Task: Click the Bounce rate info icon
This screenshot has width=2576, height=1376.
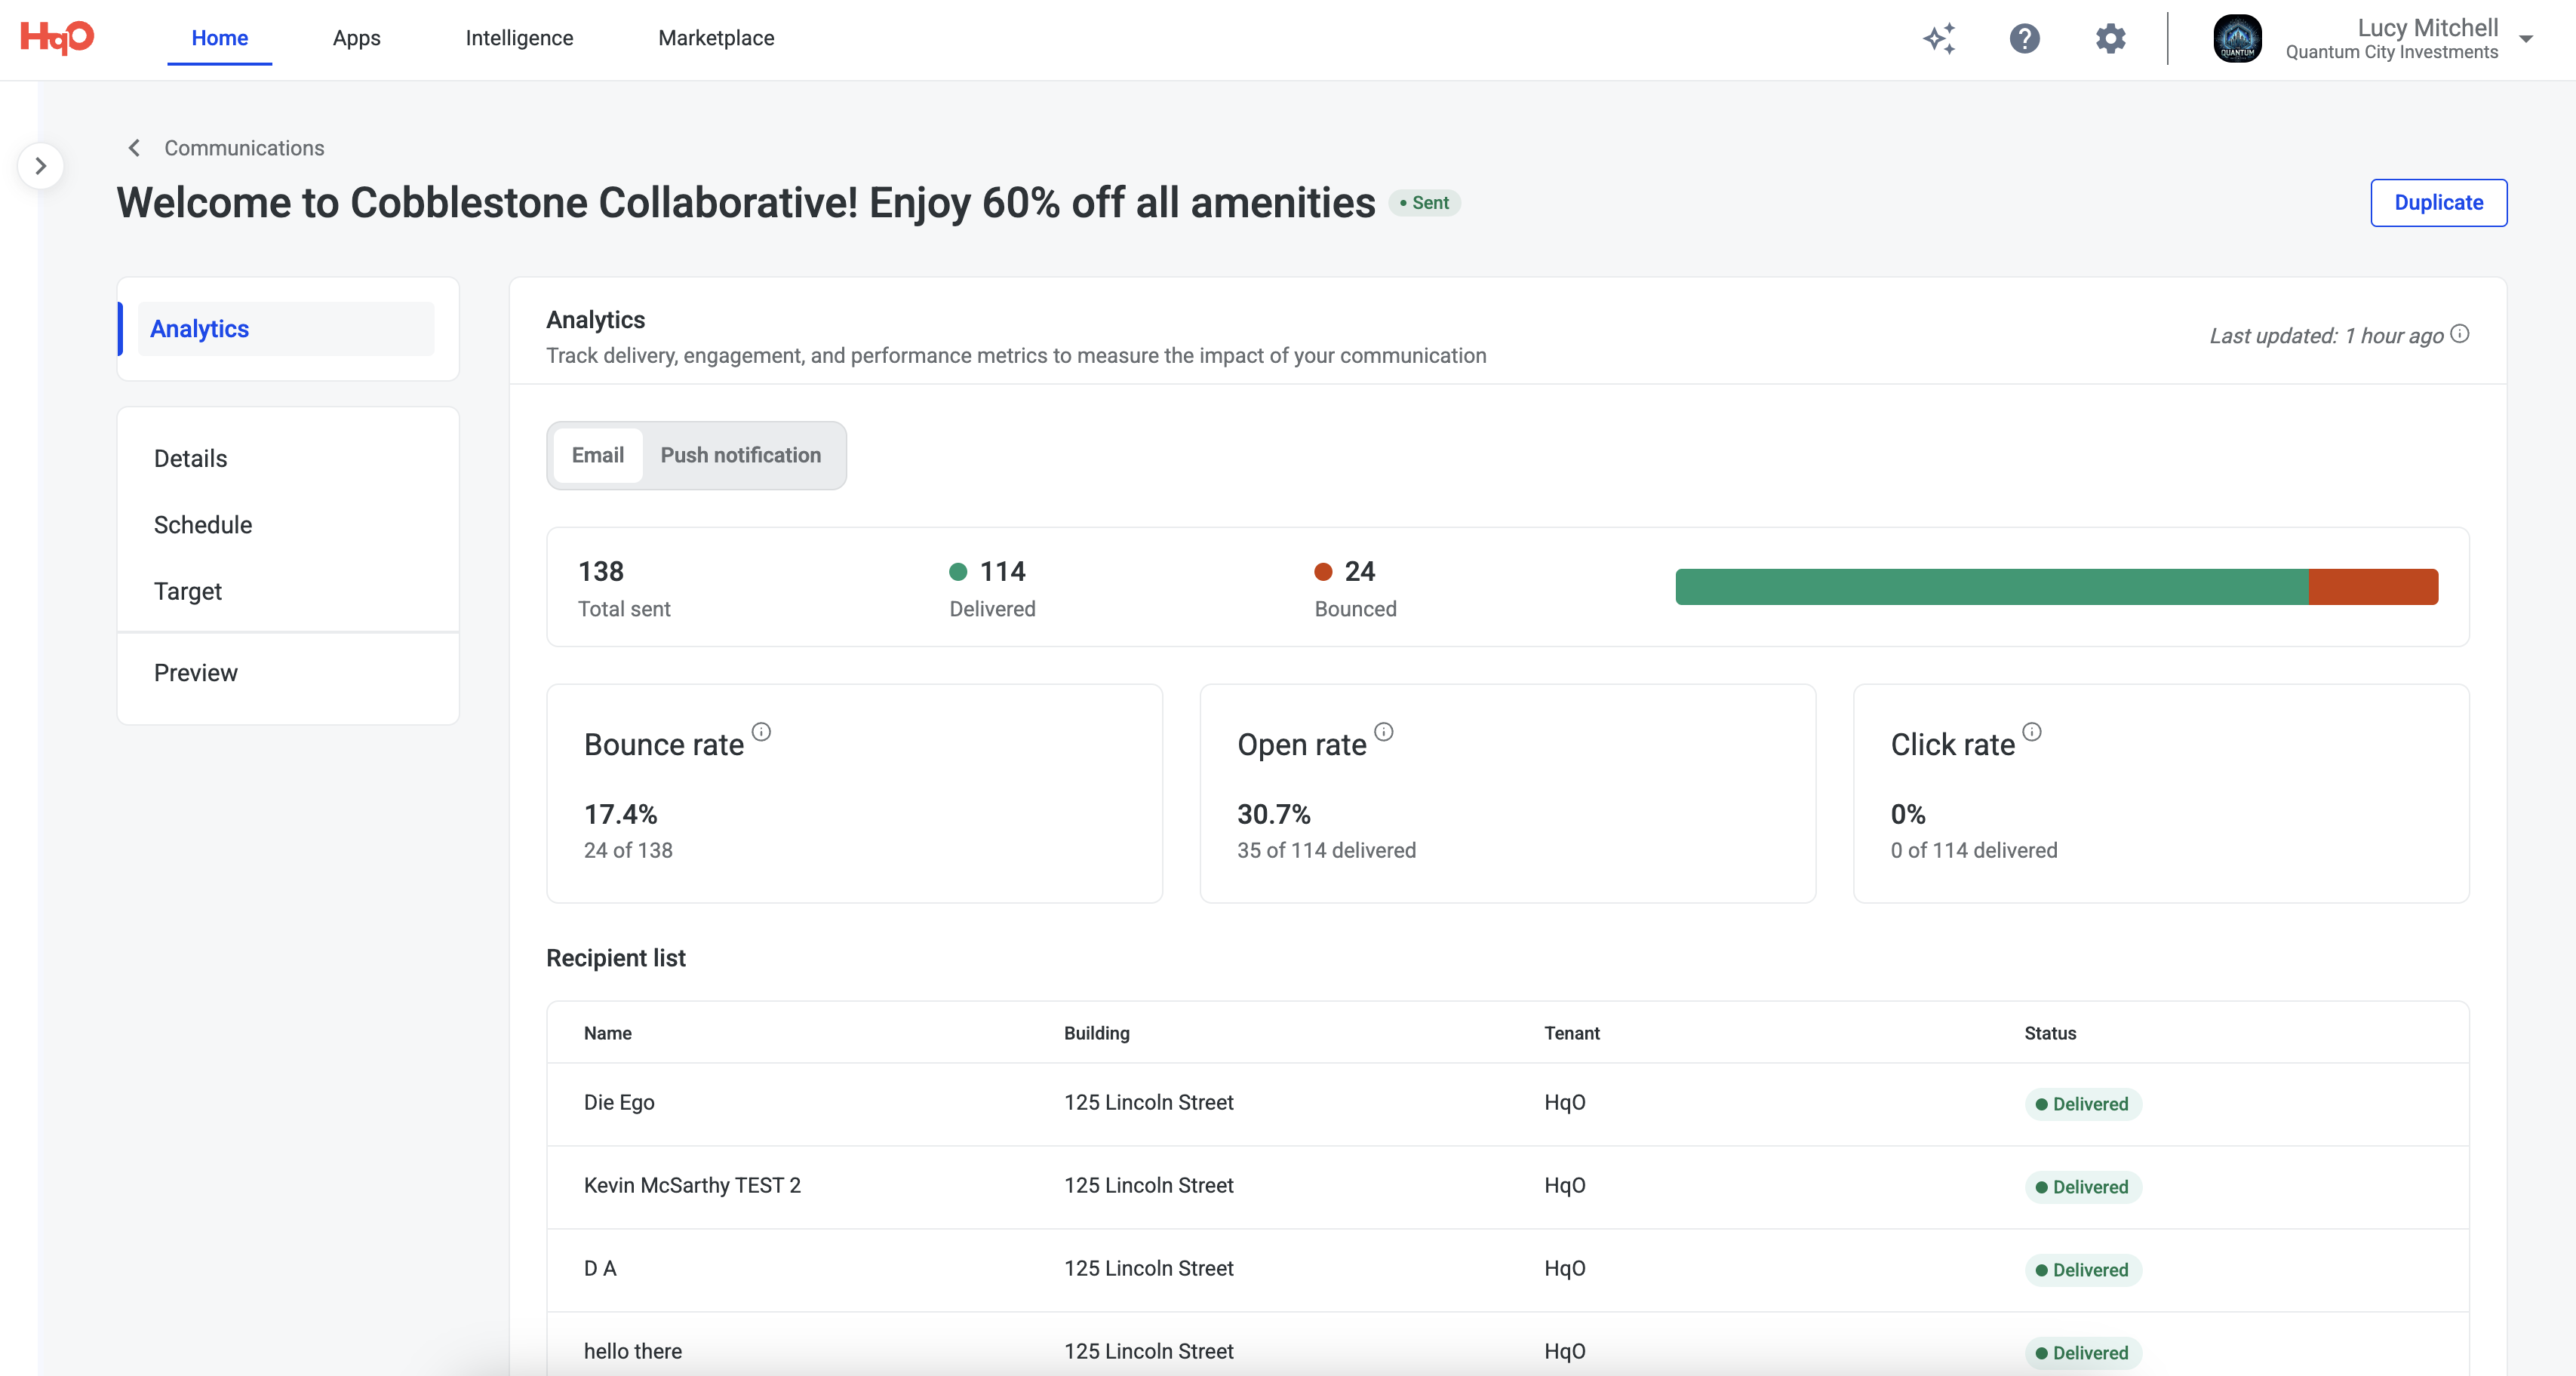Action: point(761,732)
